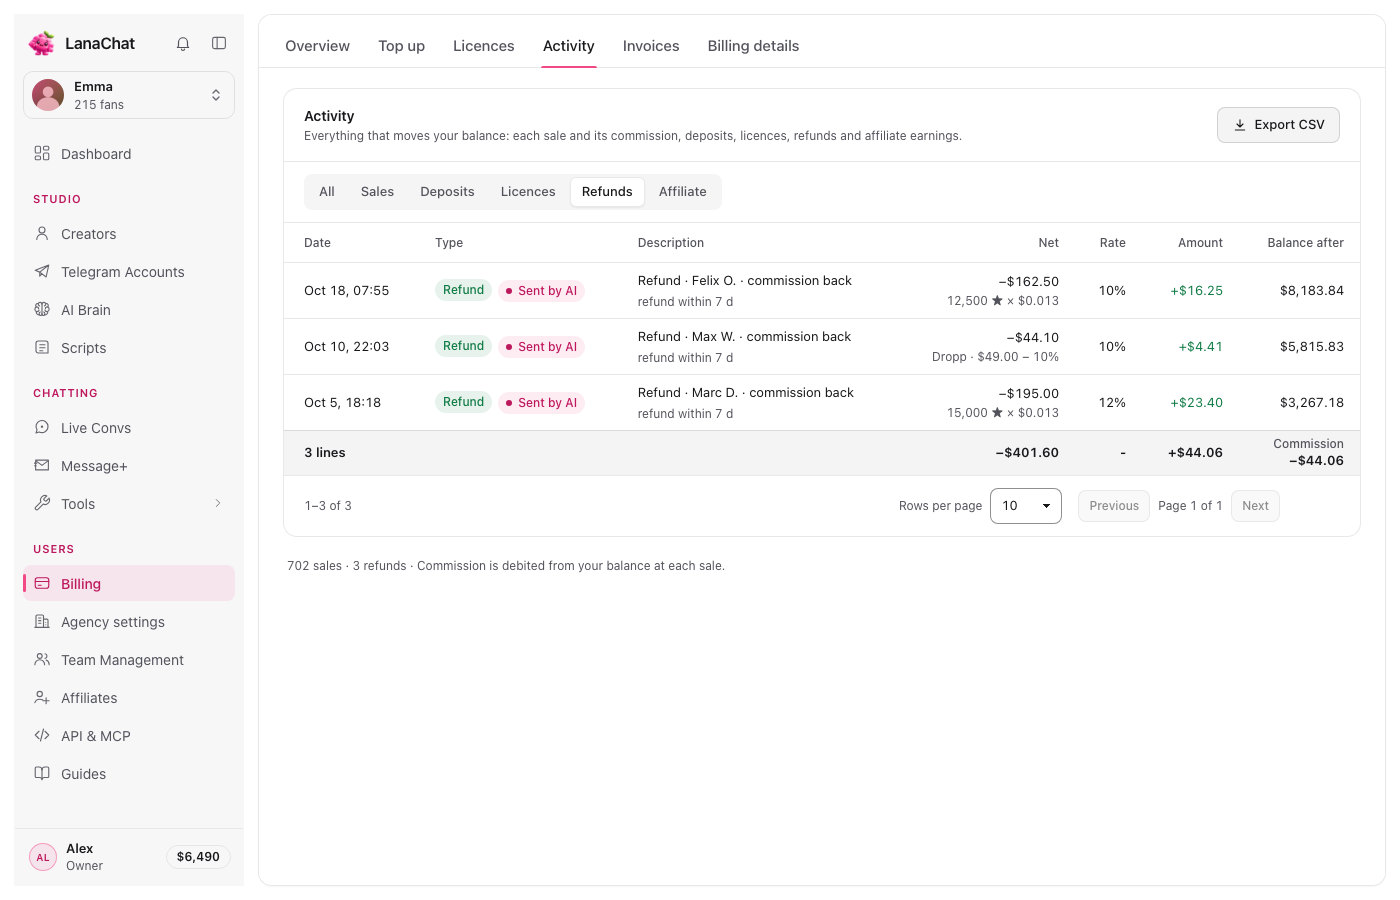Image resolution: width=1400 pixels, height=900 pixels.
Task: Click the Agency settings building icon
Action: click(x=42, y=621)
